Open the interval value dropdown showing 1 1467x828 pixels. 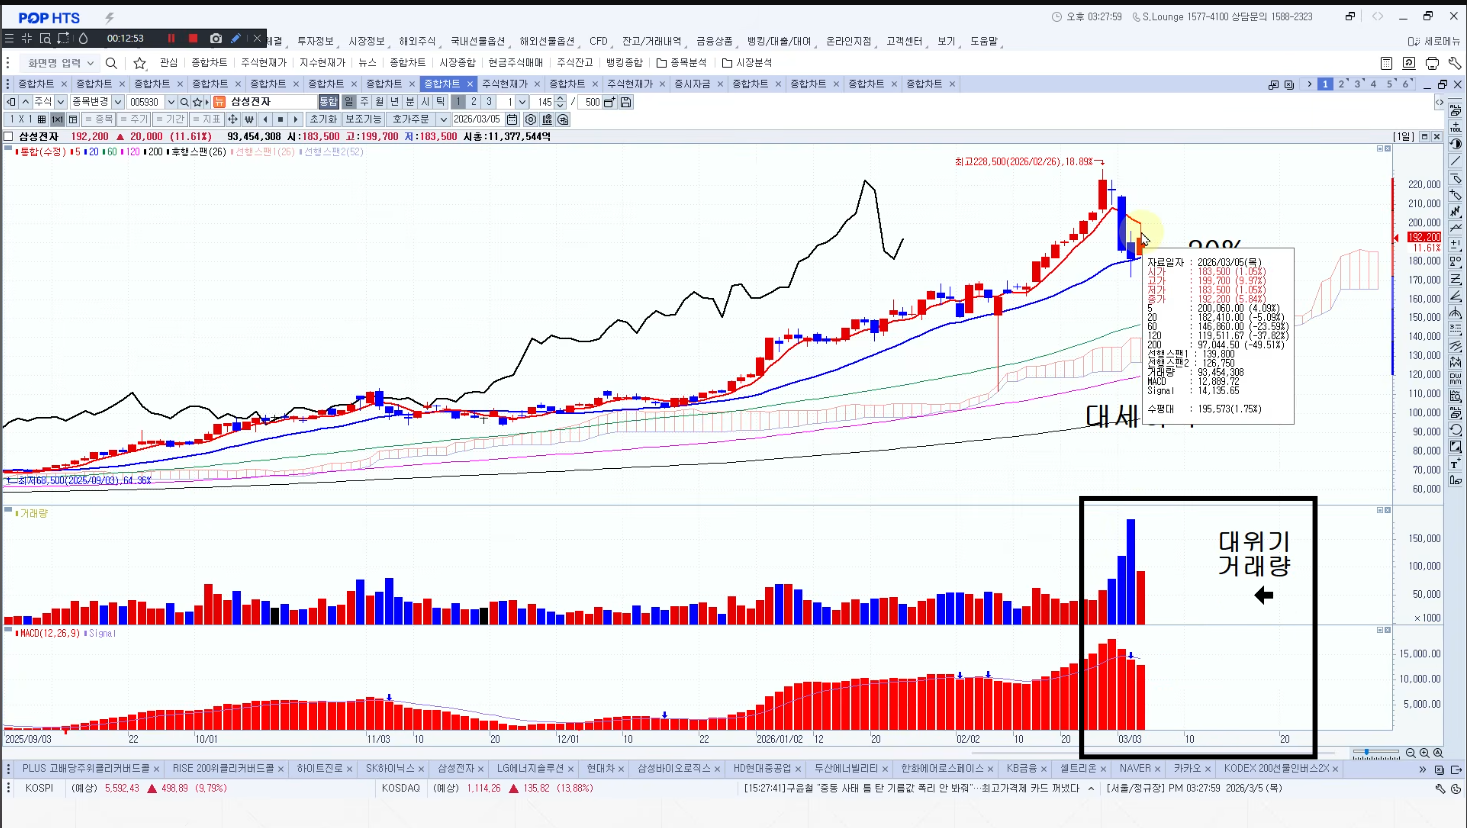pyautogui.click(x=522, y=102)
